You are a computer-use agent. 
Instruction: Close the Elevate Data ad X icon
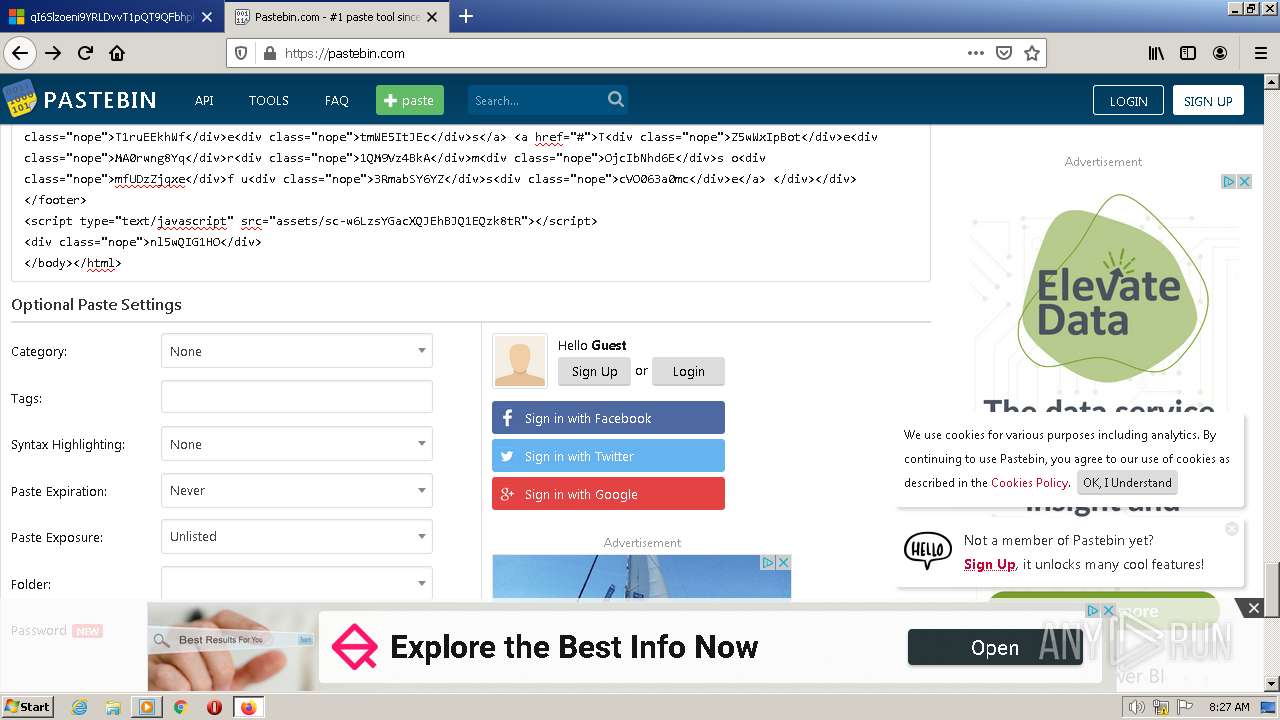pos(1244,181)
